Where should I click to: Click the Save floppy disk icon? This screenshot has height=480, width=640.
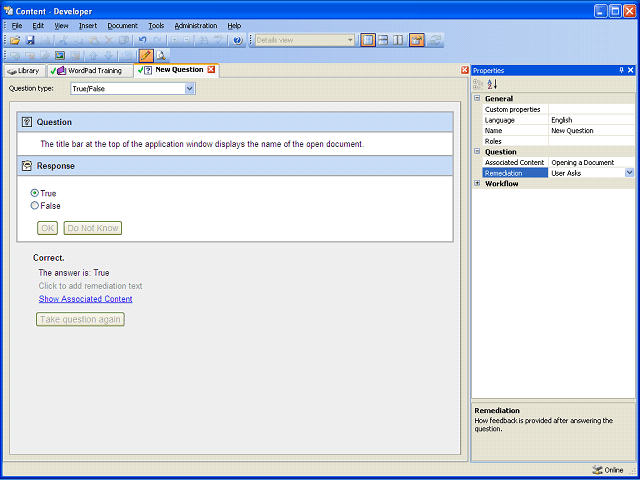pyautogui.click(x=30, y=40)
